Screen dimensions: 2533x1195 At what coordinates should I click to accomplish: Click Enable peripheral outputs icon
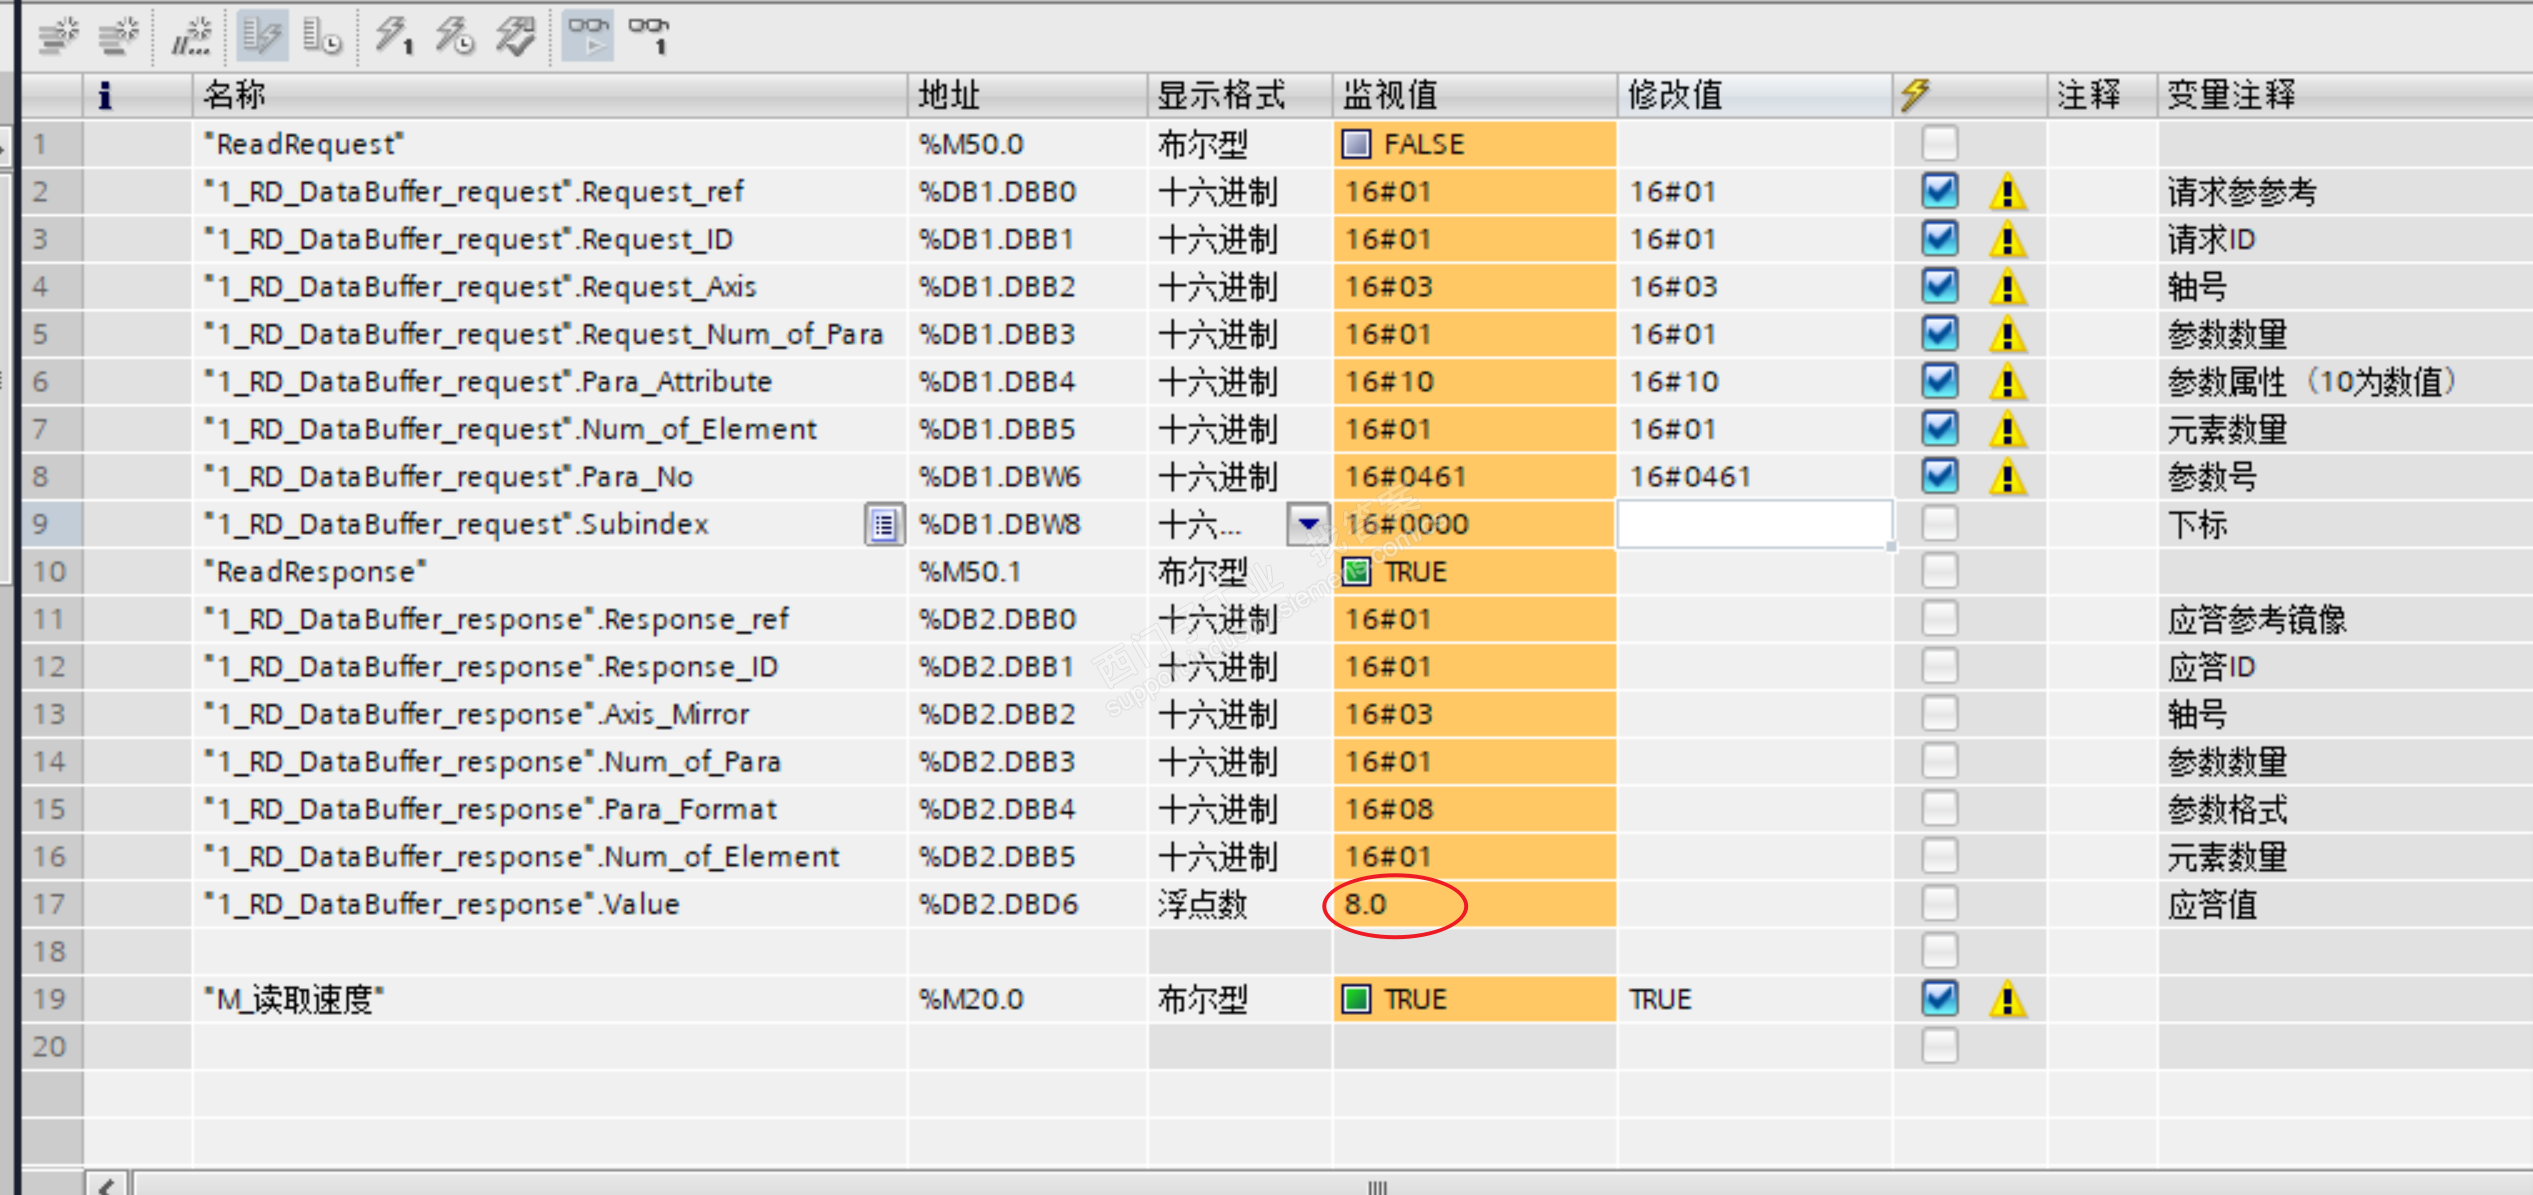[x=516, y=37]
